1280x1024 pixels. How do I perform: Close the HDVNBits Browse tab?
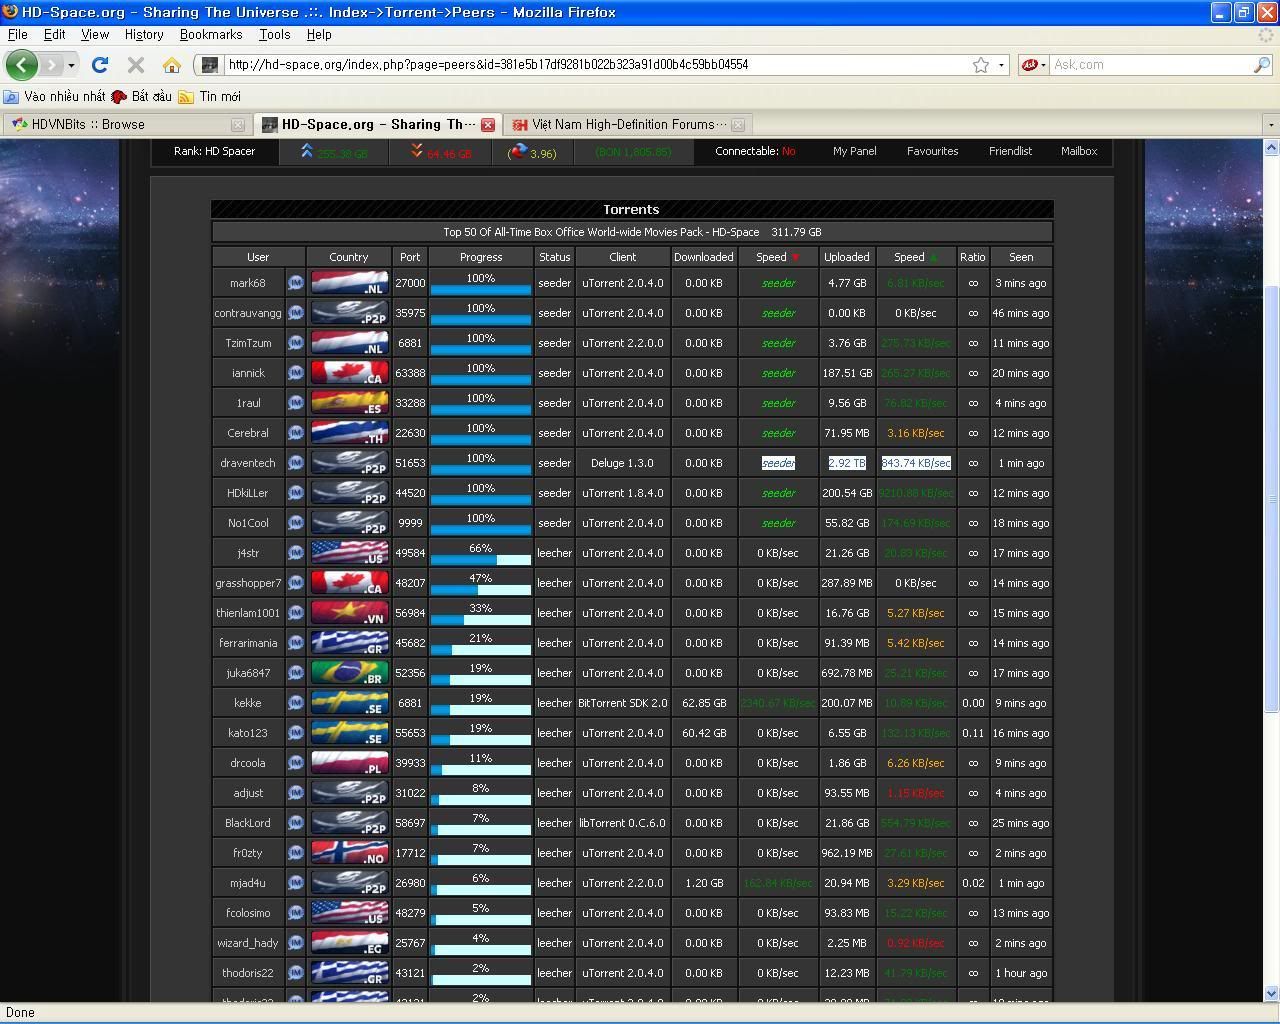(x=238, y=125)
